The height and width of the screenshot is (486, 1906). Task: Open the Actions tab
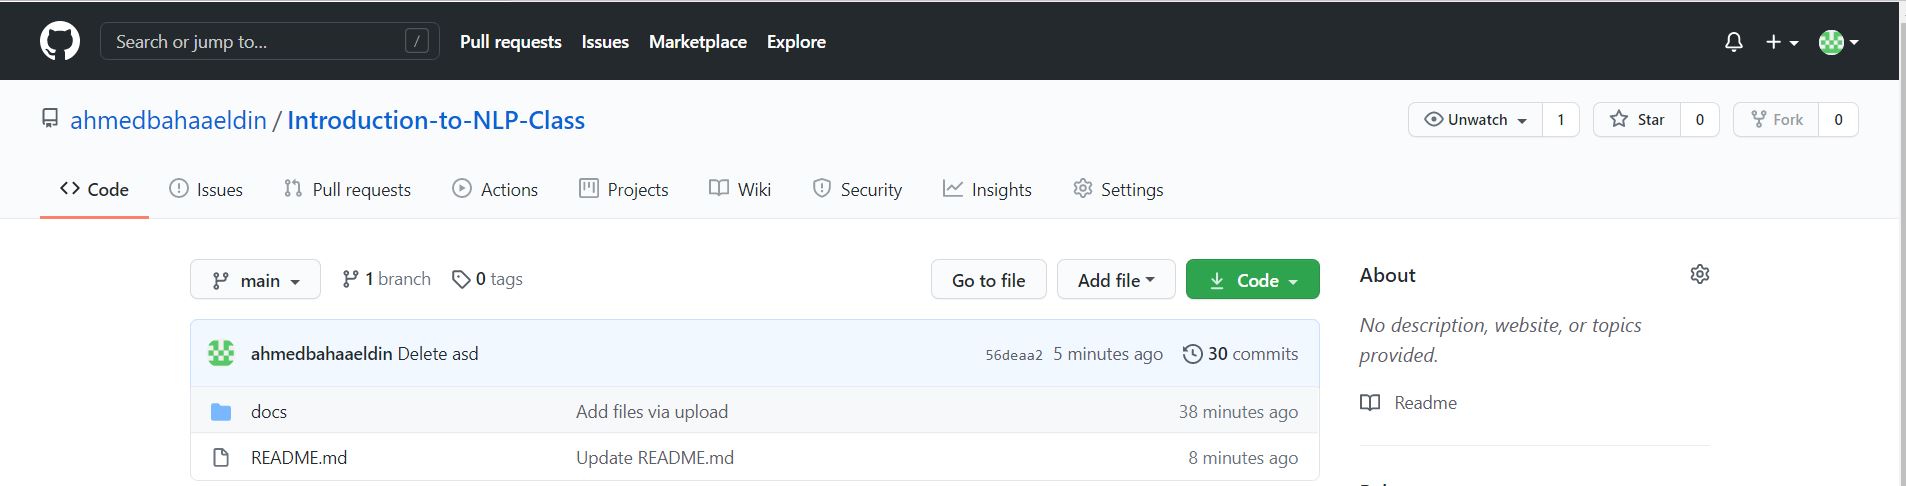click(x=495, y=189)
